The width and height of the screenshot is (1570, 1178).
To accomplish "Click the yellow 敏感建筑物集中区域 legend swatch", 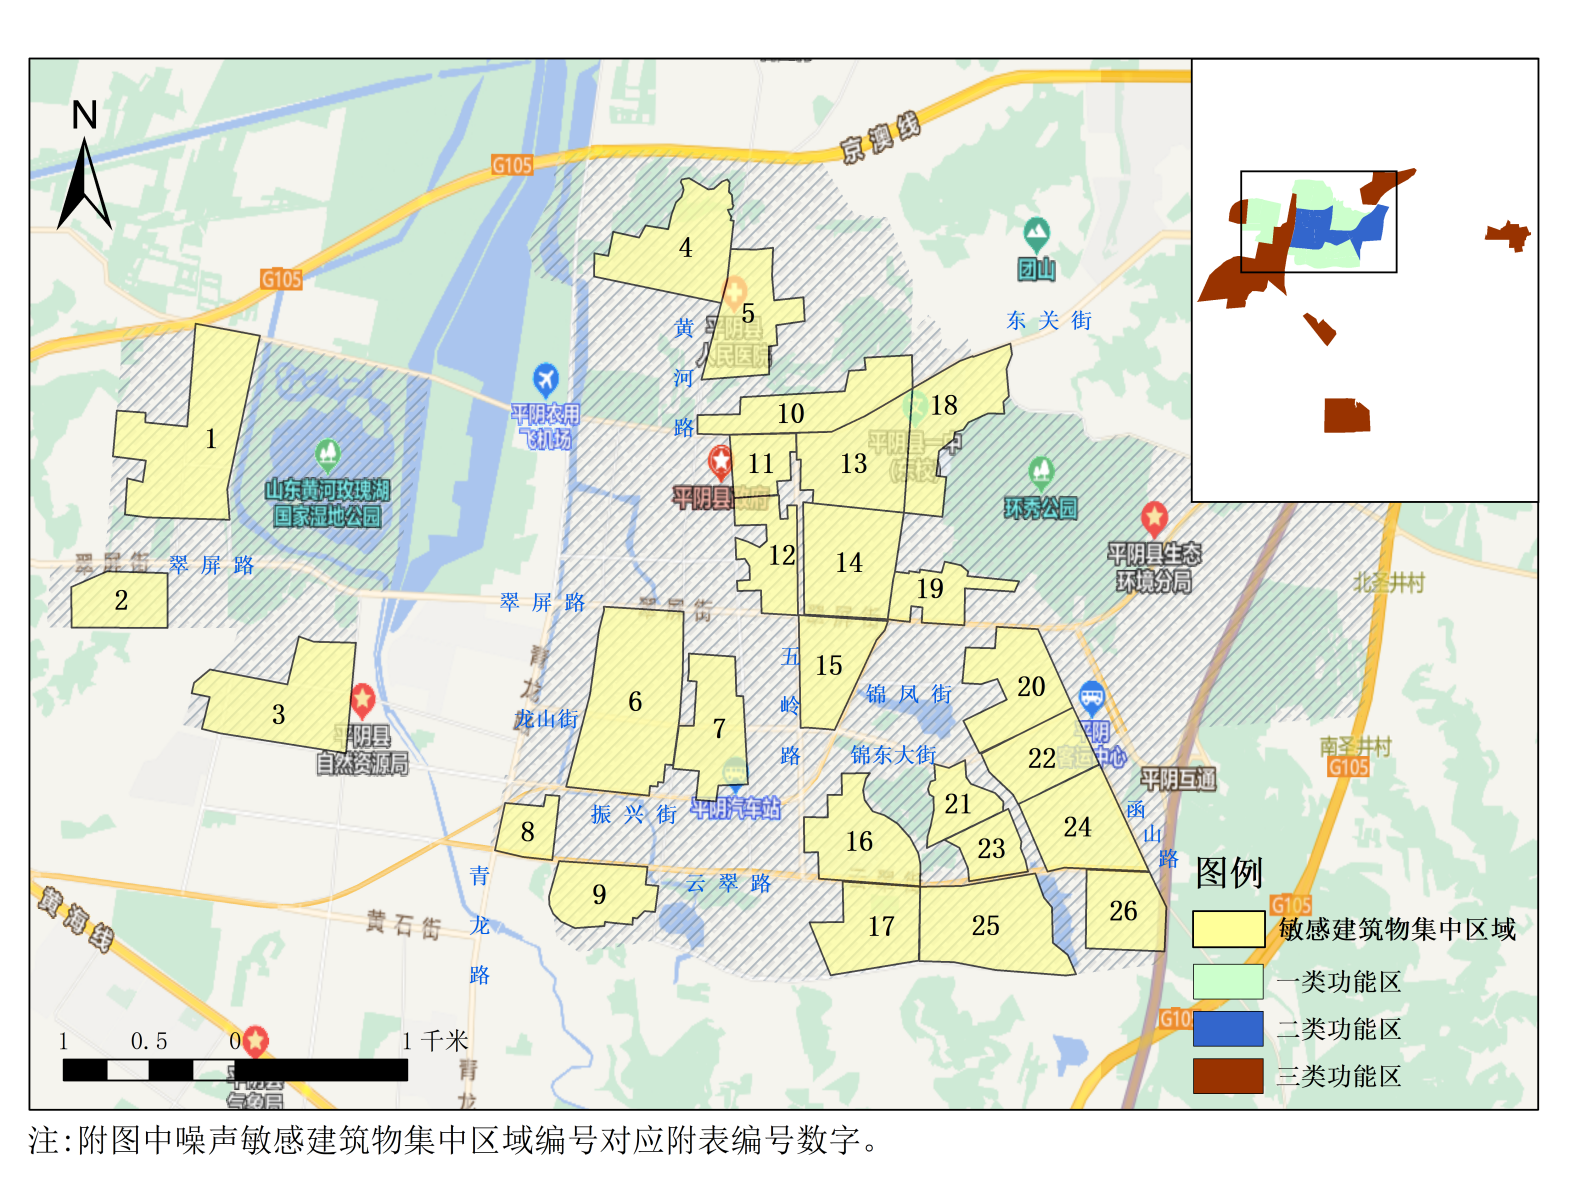I will pos(1228,929).
